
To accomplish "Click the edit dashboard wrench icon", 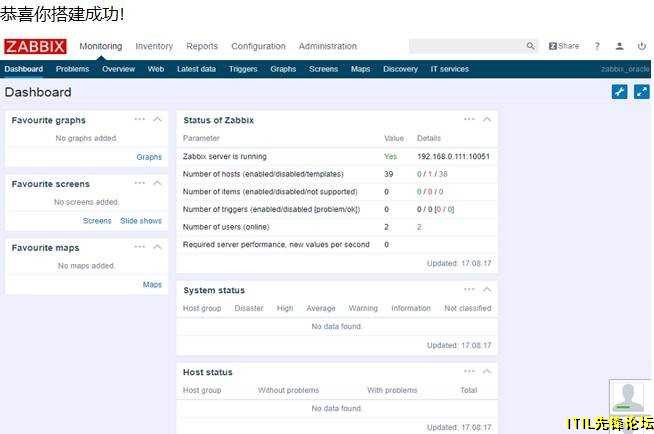I will pyautogui.click(x=619, y=92).
